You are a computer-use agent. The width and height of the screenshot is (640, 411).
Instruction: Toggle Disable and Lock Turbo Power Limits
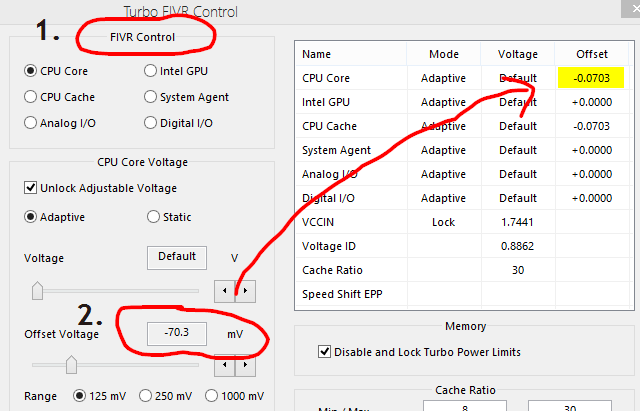pyautogui.click(x=324, y=351)
